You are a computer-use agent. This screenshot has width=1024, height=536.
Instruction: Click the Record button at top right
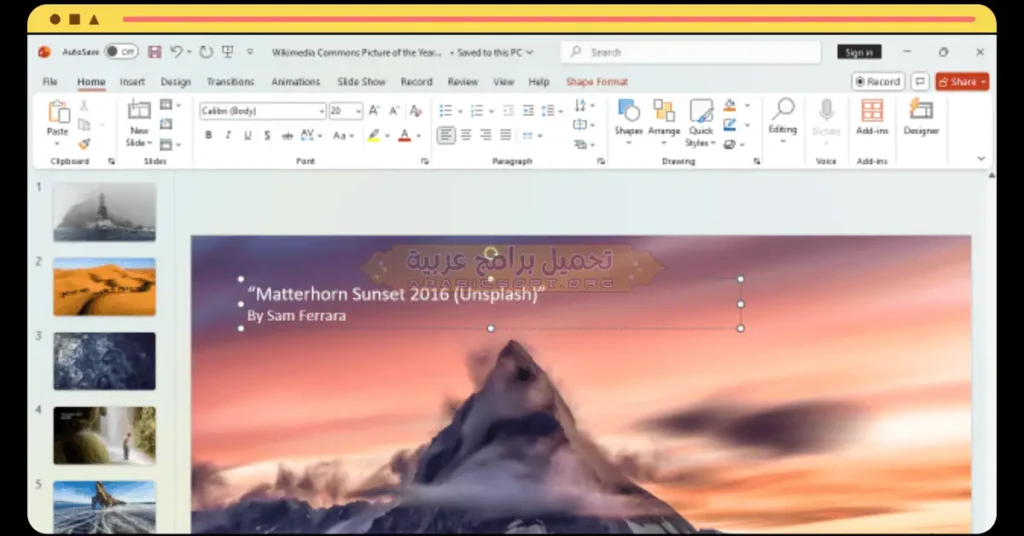(878, 82)
